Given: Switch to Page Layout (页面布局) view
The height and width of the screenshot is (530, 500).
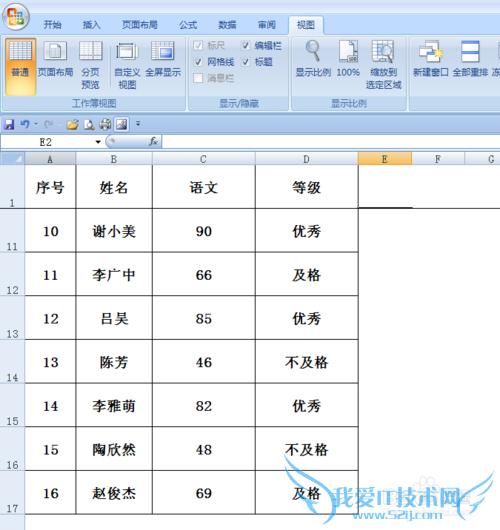Looking at the screenshot, I should tap(55, 59).
